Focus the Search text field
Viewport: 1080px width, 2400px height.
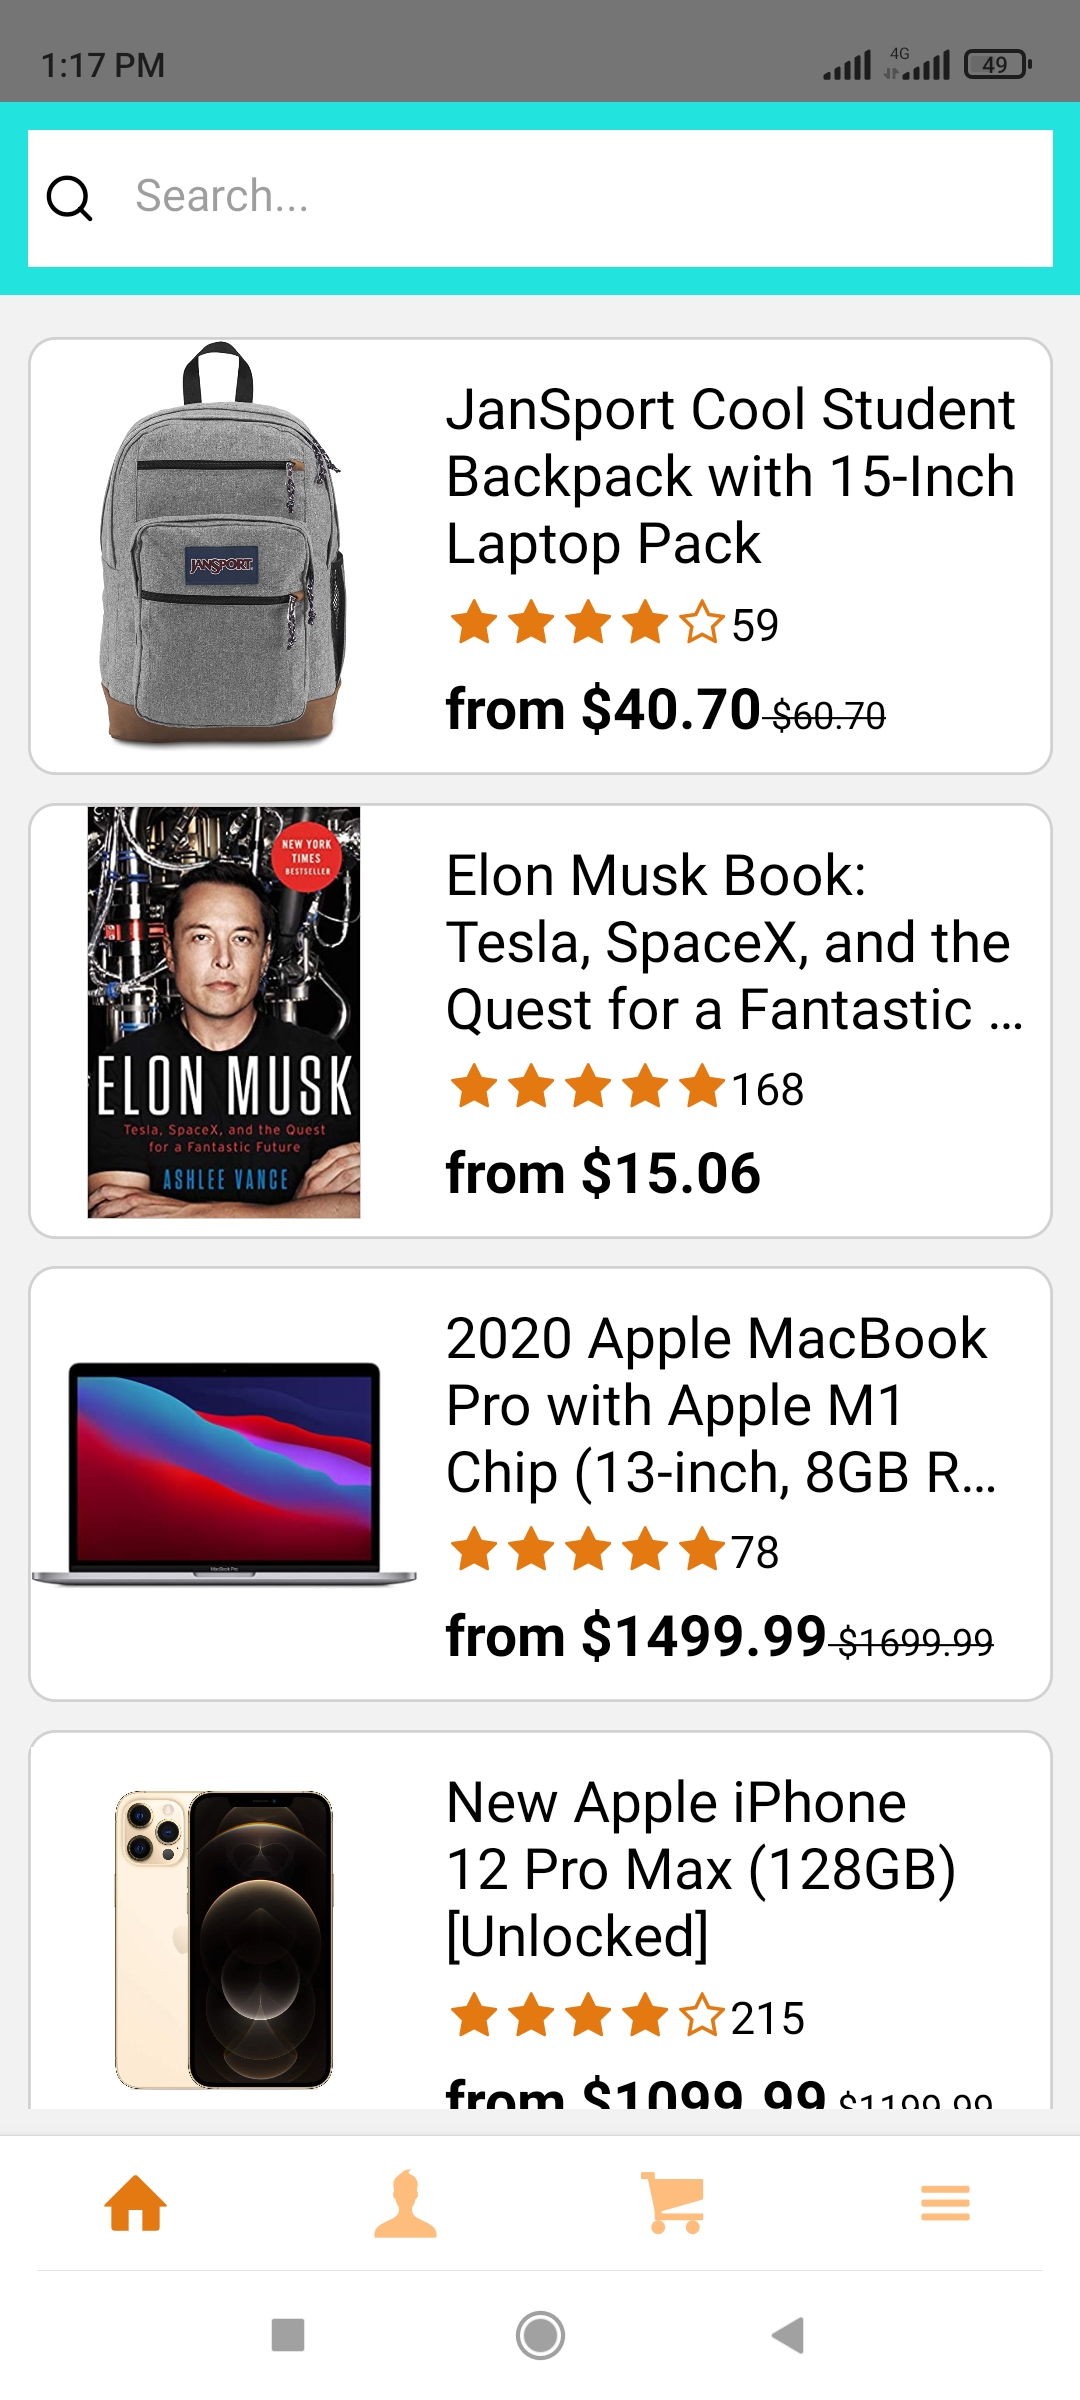click(x=580, y=198)
